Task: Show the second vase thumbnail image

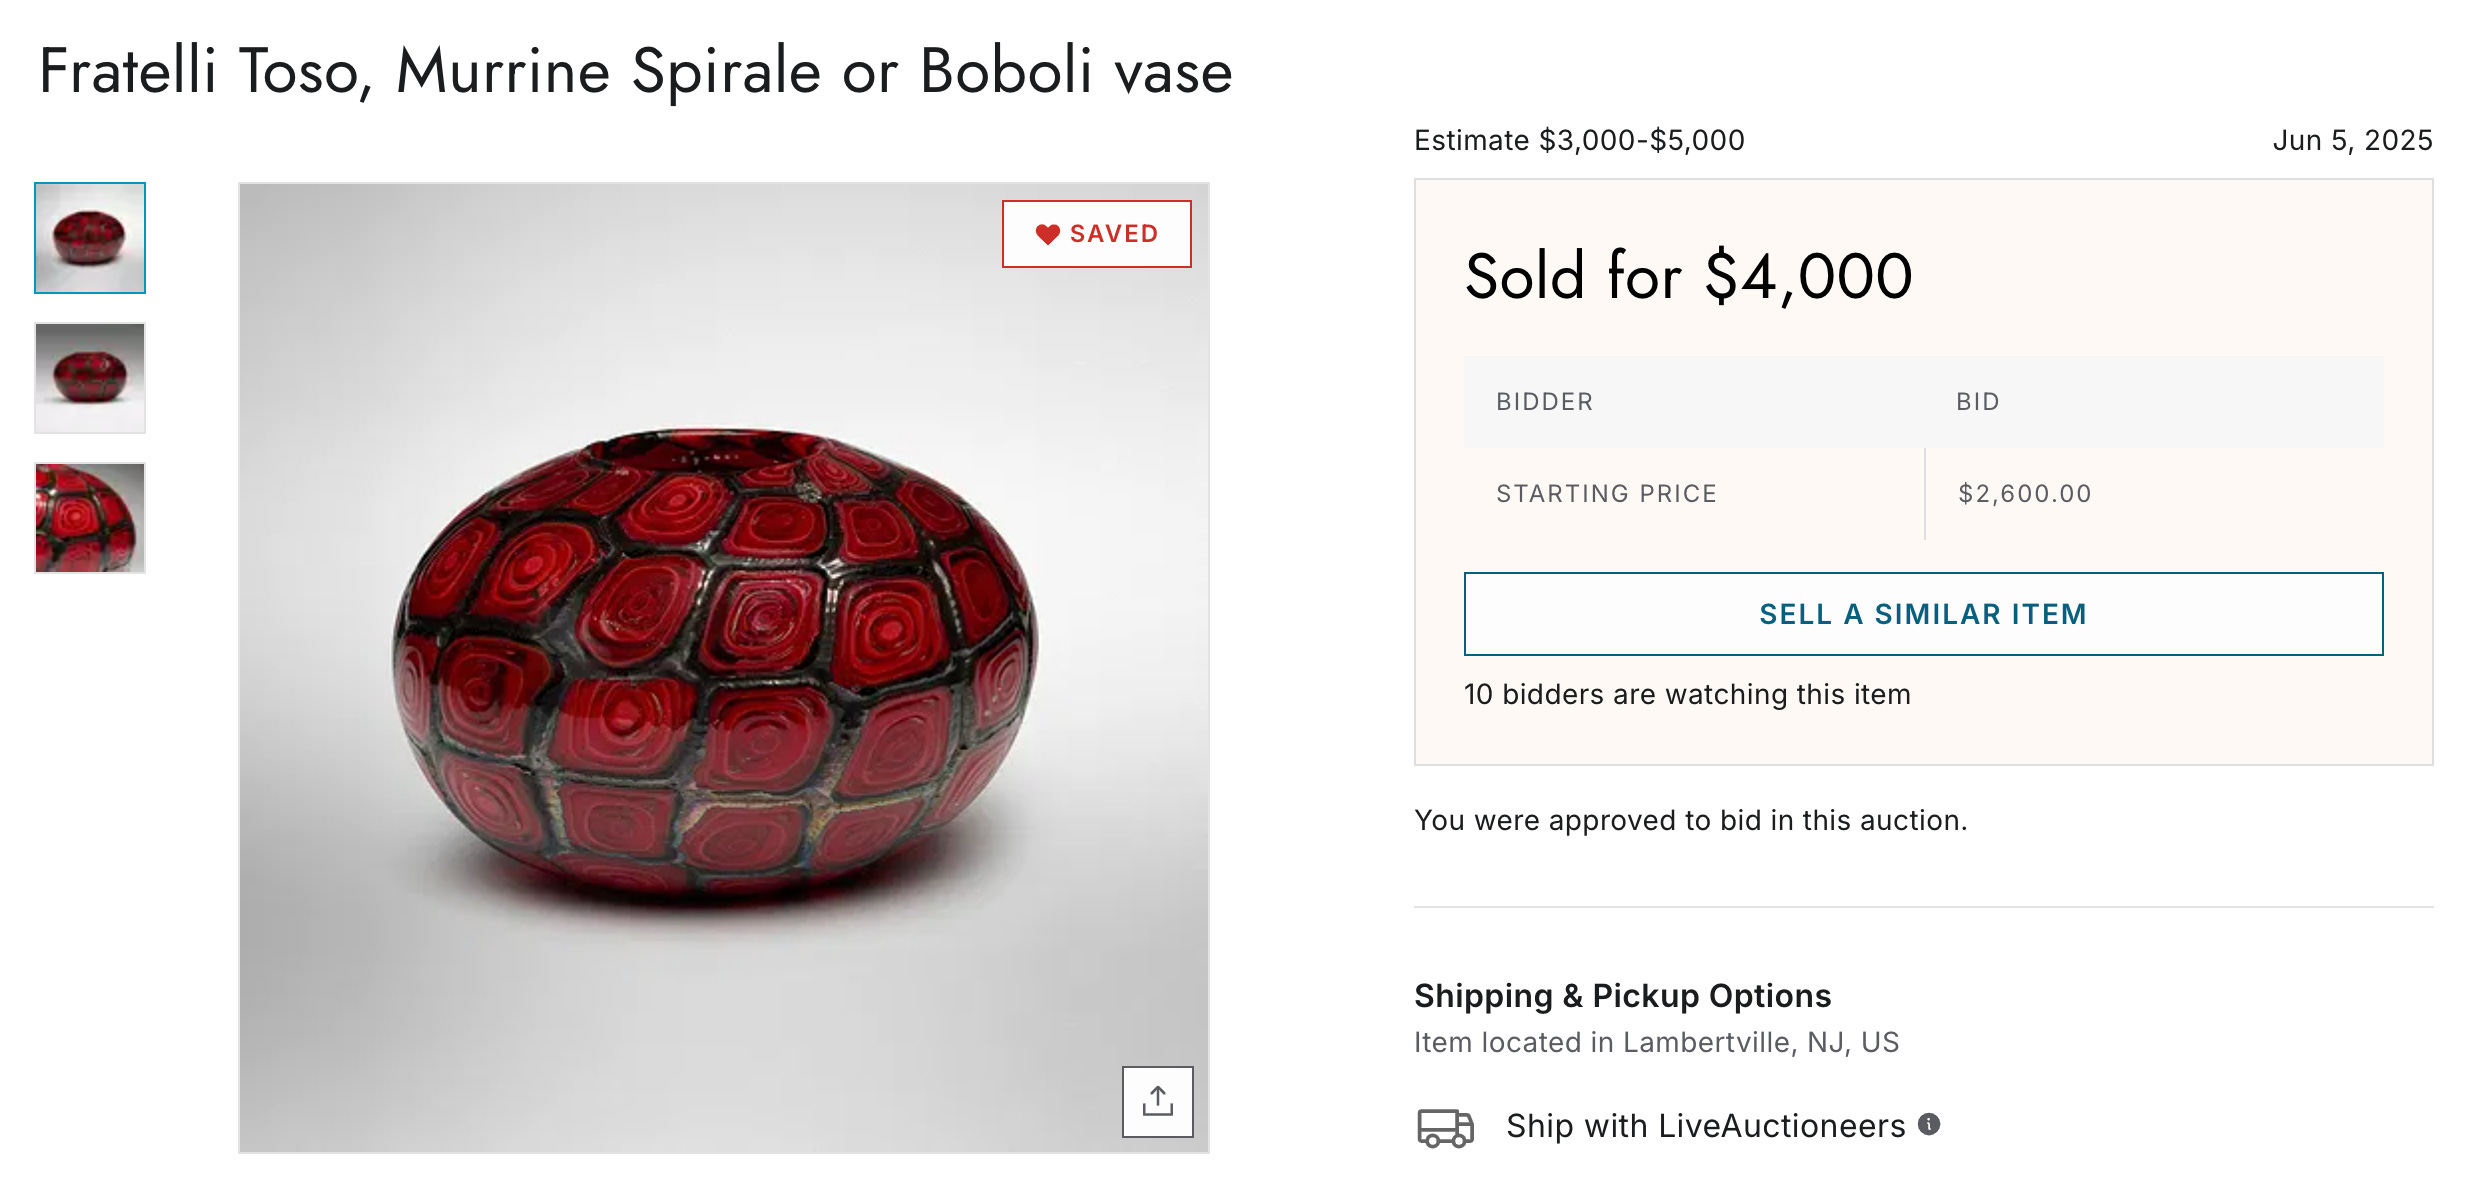Action: click(x=90, y=378)
